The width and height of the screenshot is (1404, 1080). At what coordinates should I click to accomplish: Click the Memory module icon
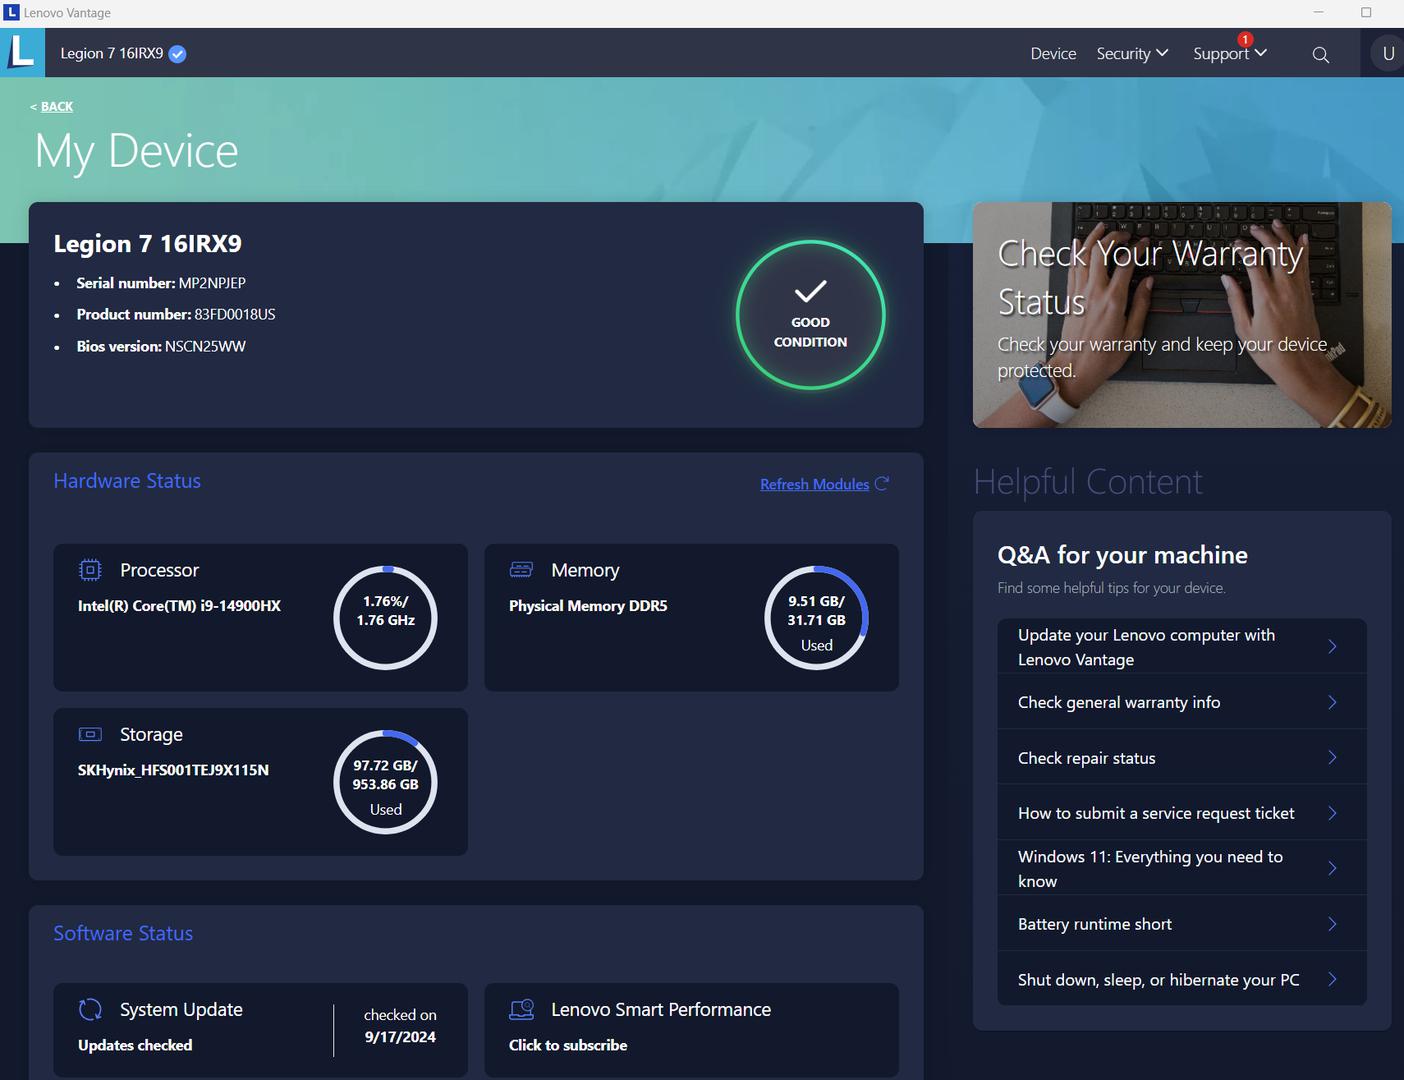521,570
